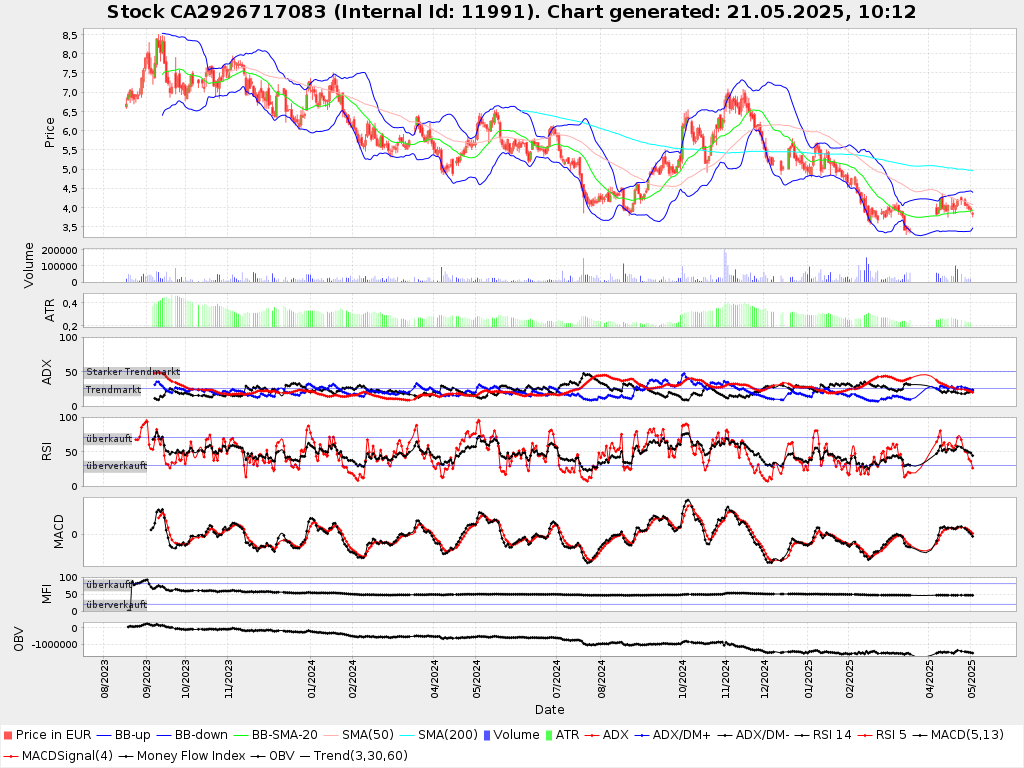Click the 04/2025 date tick
Screen dimensions: 1024x768
[929, 679]
